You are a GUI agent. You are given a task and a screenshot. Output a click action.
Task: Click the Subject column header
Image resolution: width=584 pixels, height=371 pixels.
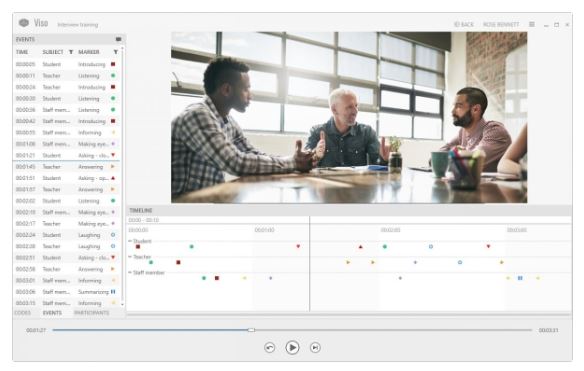click(x=53, y=52)
